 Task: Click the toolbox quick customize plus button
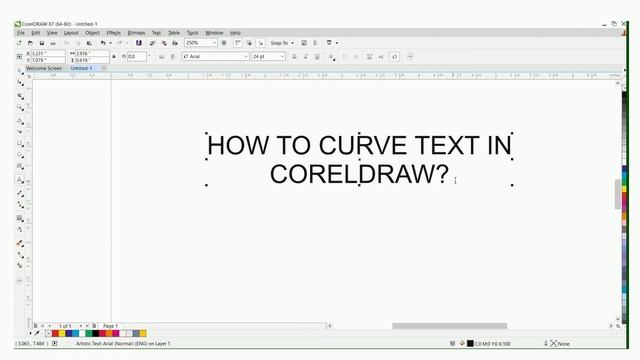20,280
